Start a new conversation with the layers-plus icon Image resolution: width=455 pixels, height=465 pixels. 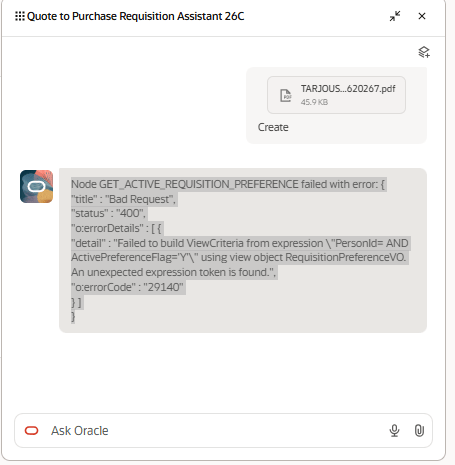coord(424,52)
